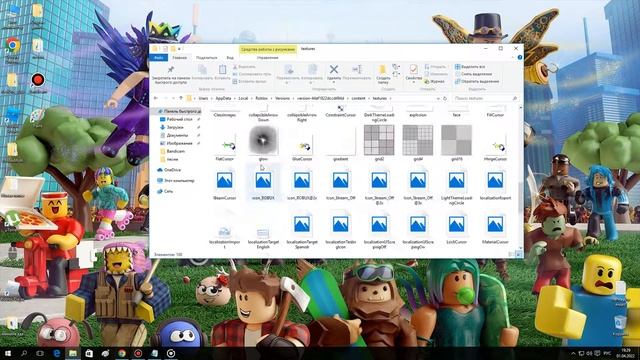Viewport: 640px width, 360px height.
Task: Select the icon_ROBUX image file
Action: coord(263,184)
